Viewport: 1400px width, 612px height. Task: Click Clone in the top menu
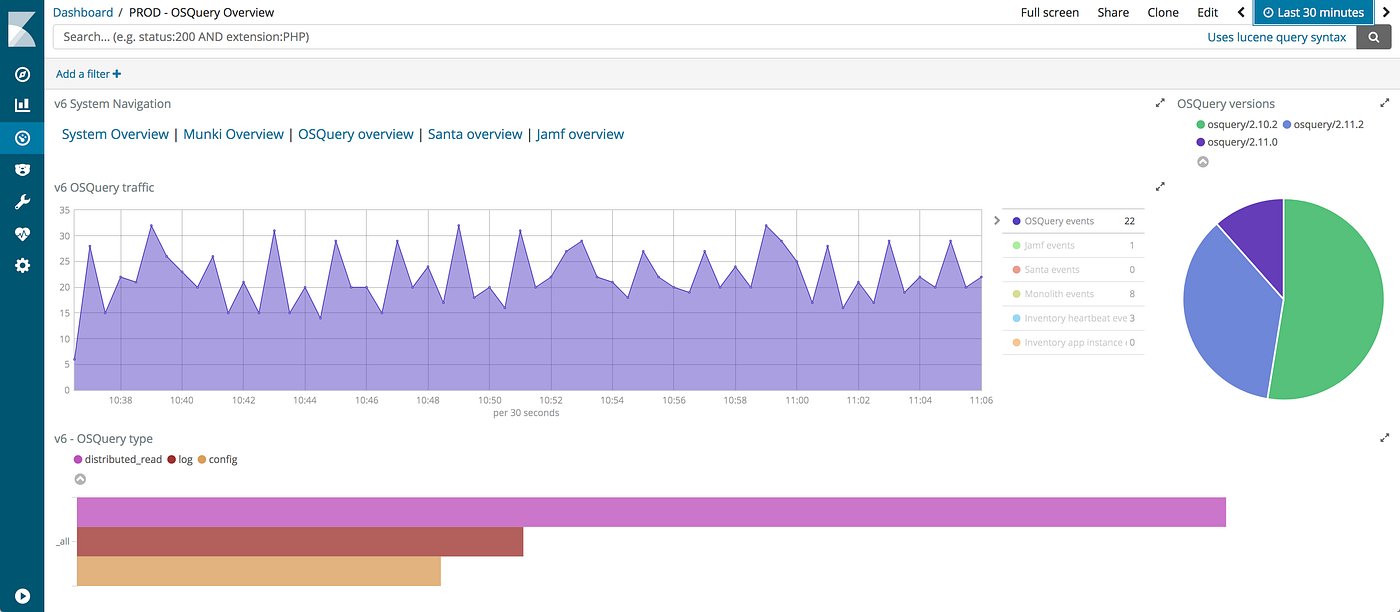tap(1163, 12)
